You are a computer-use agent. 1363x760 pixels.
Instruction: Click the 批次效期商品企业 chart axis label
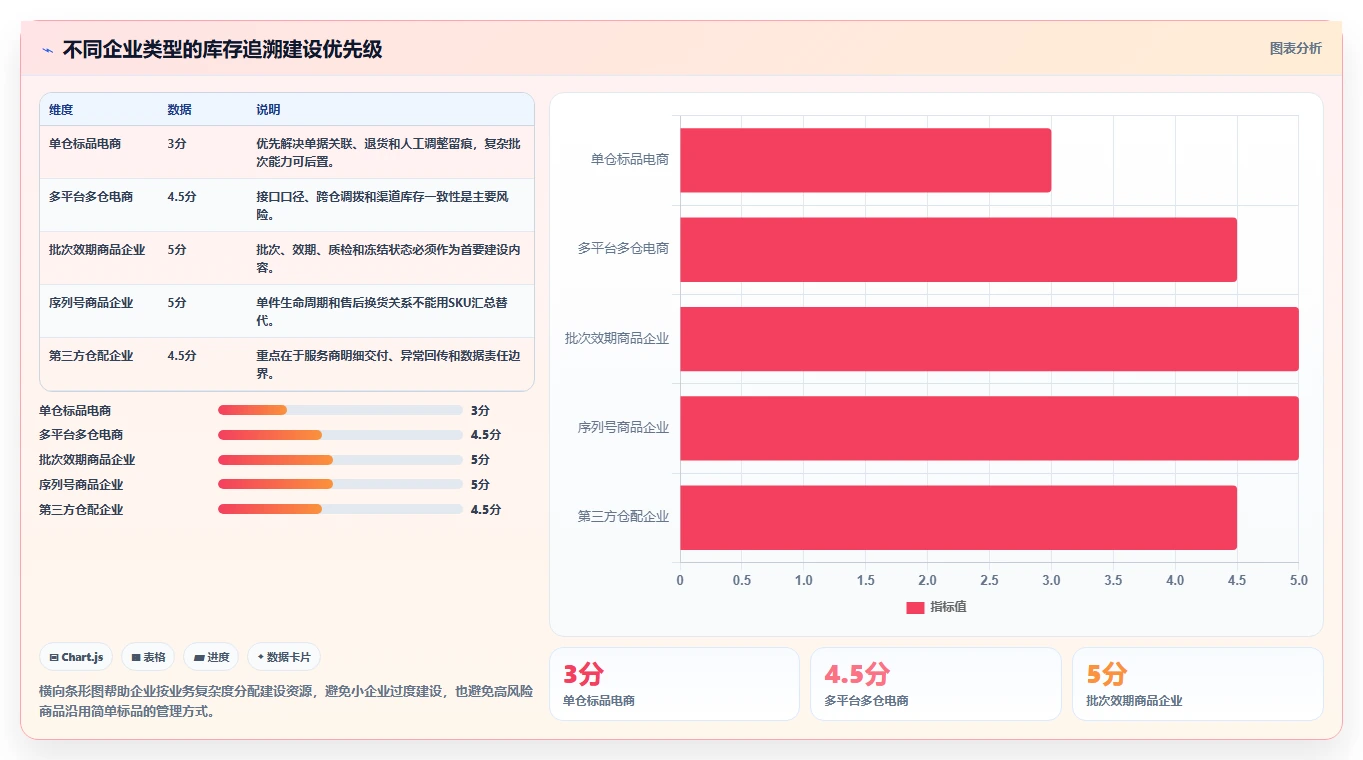[x=617, y=339]
